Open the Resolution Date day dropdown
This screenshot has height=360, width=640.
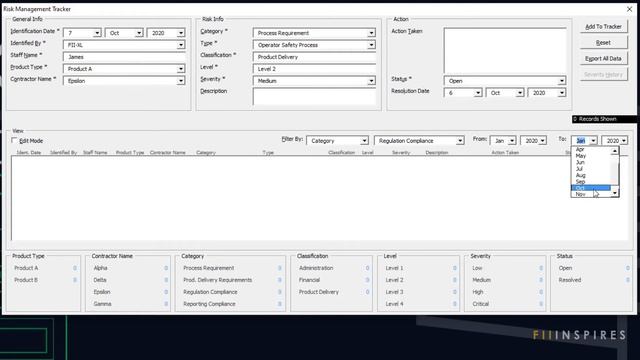[x=478, y=93]
